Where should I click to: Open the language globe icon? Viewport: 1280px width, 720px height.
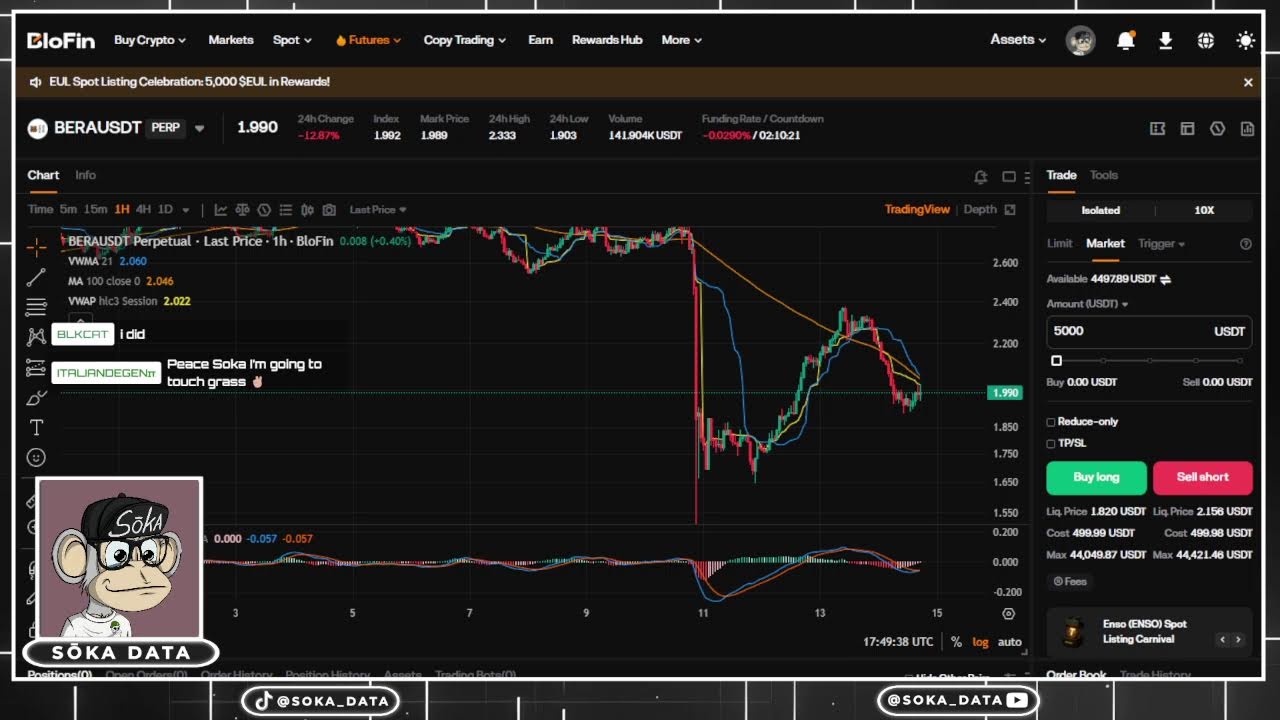[1205, 40]
